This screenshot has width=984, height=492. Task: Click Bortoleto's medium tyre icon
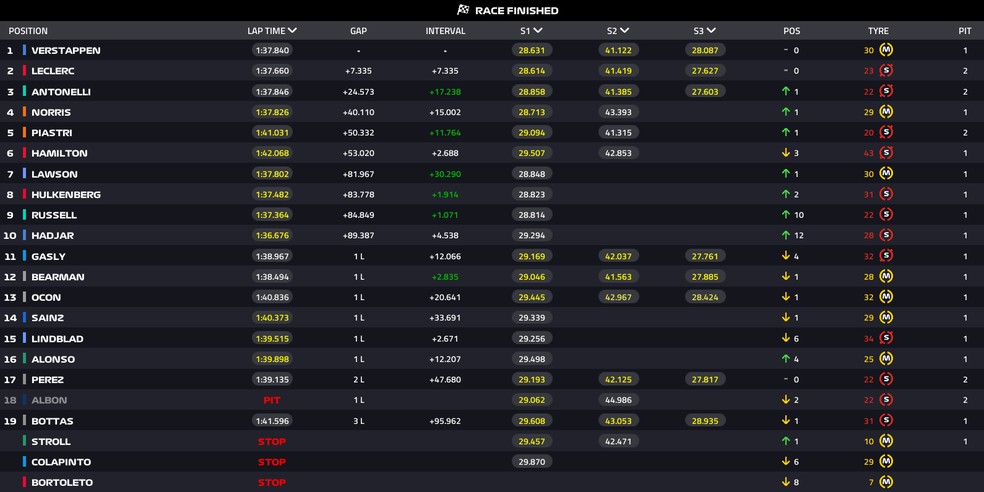pos(886,483)
